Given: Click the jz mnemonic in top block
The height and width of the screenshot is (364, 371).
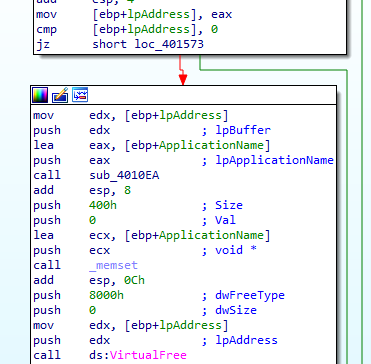Looking at the screenshot, I should [43, 44].
